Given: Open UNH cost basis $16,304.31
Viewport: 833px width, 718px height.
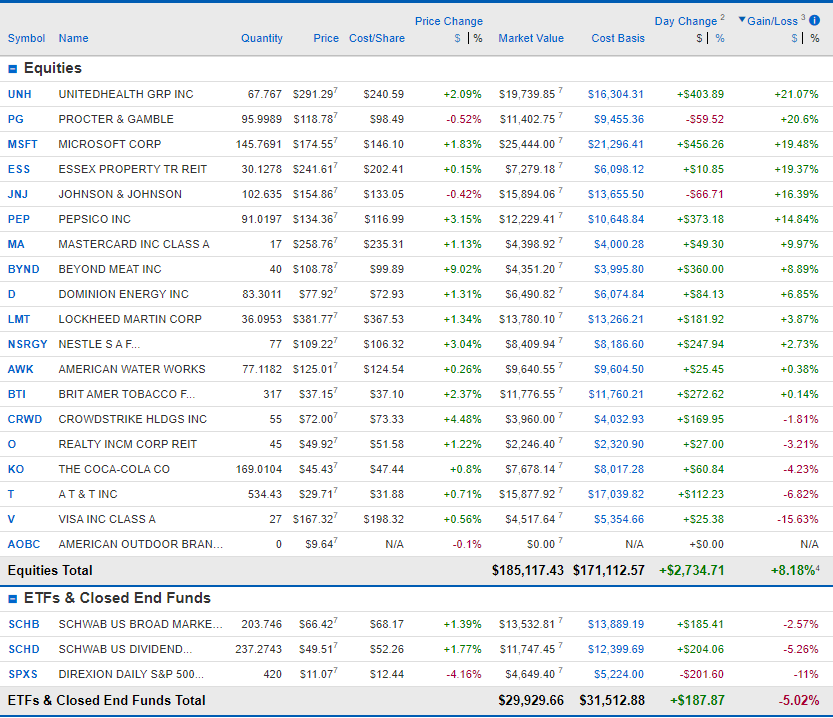Looking at the screenshot, I should [615, 95].
